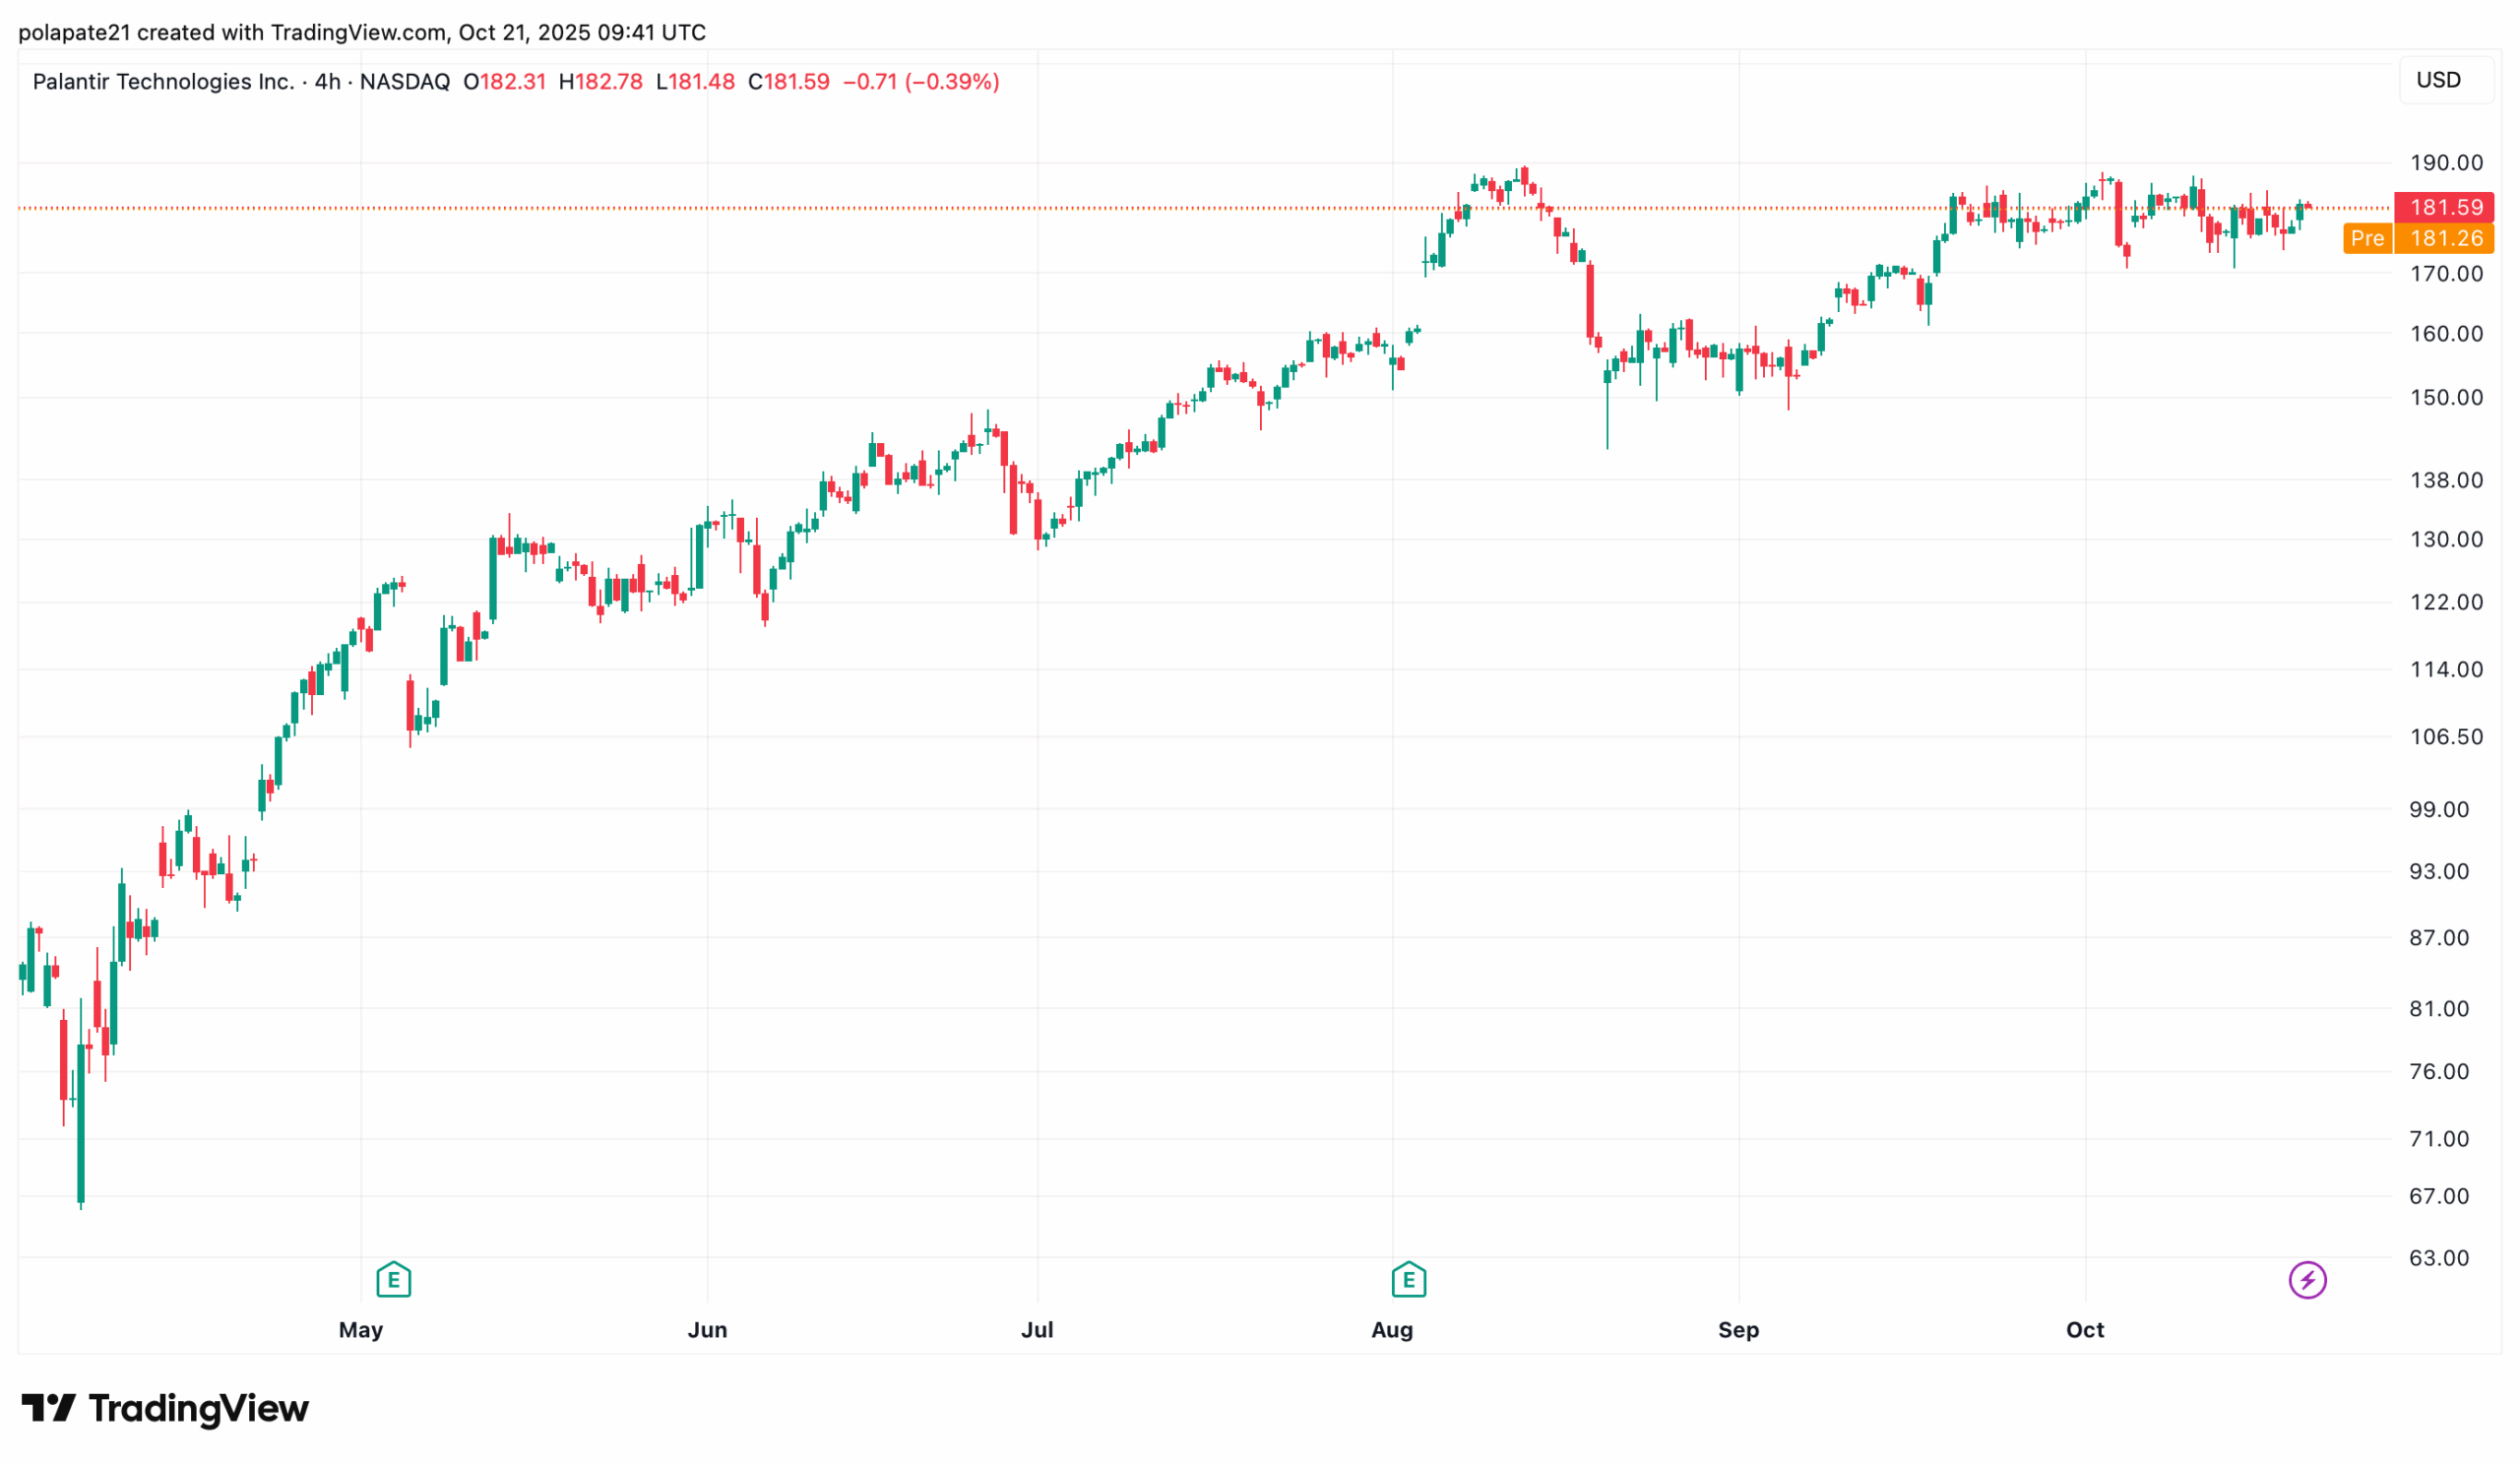
Task: Click the 67.00 price axis label
Action: (x=2439, y=1196)
